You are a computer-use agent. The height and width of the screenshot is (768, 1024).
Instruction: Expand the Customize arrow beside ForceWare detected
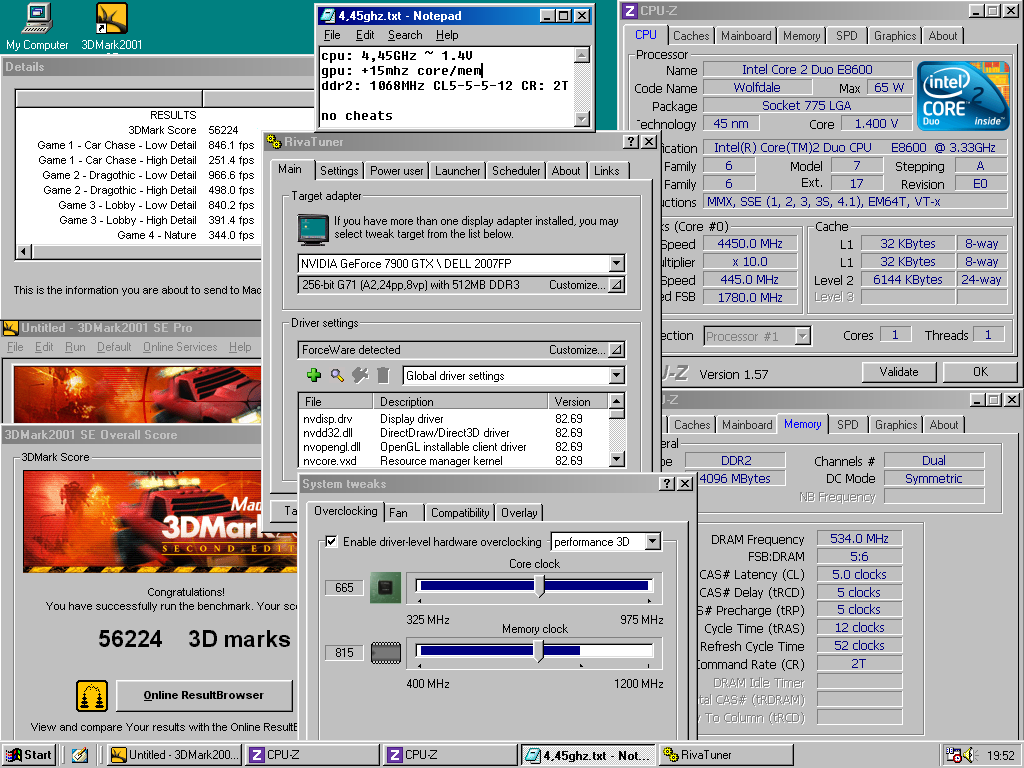click(616, 349)
